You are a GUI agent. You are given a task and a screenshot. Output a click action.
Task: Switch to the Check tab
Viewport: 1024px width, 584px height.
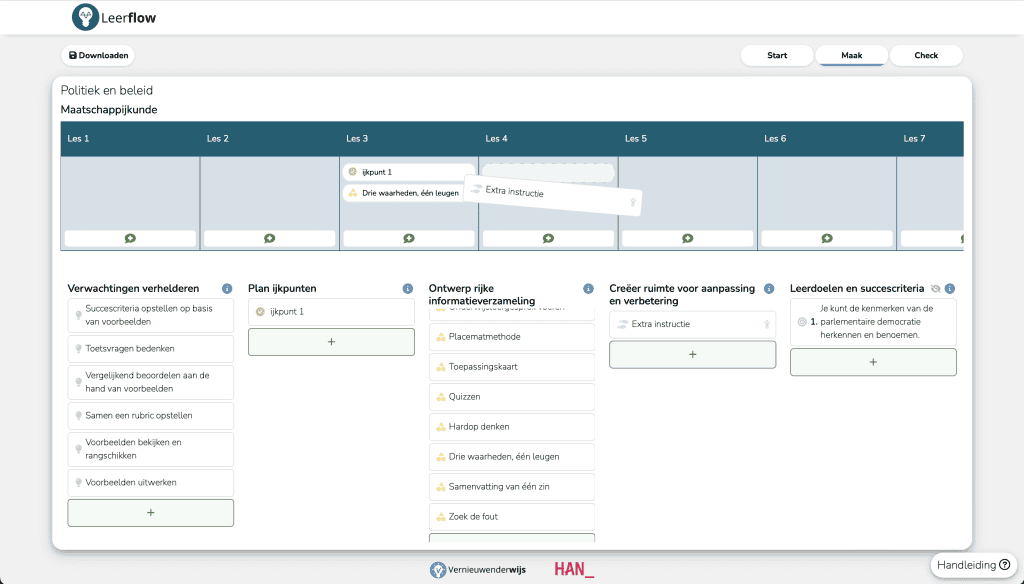pyautogui.click(x=926, y=56)
